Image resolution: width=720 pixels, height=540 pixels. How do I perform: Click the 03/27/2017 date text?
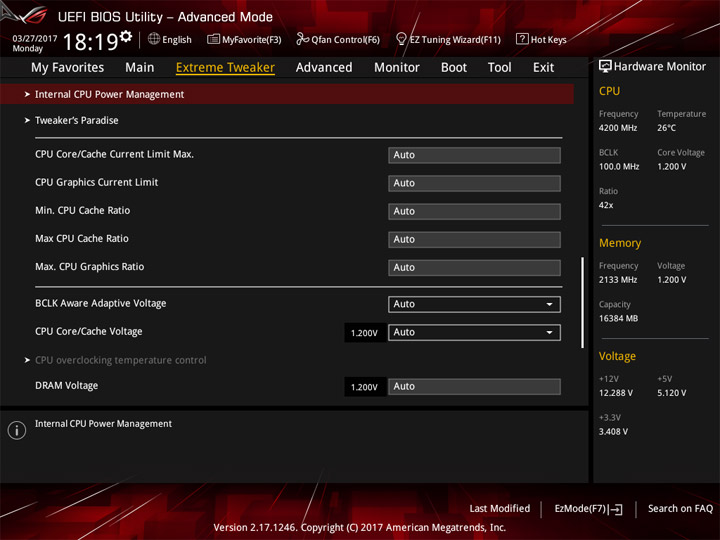click(x=35, y=39)
